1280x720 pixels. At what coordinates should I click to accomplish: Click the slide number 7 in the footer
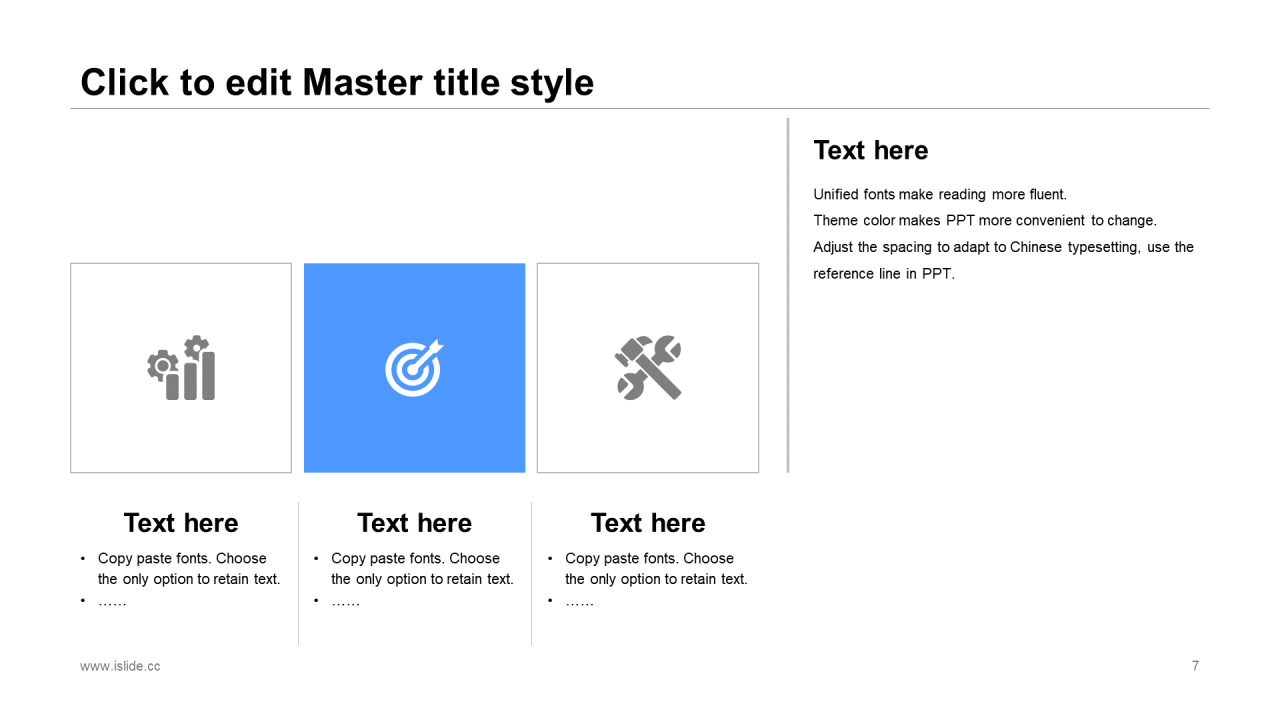[x=1195, y=666]
